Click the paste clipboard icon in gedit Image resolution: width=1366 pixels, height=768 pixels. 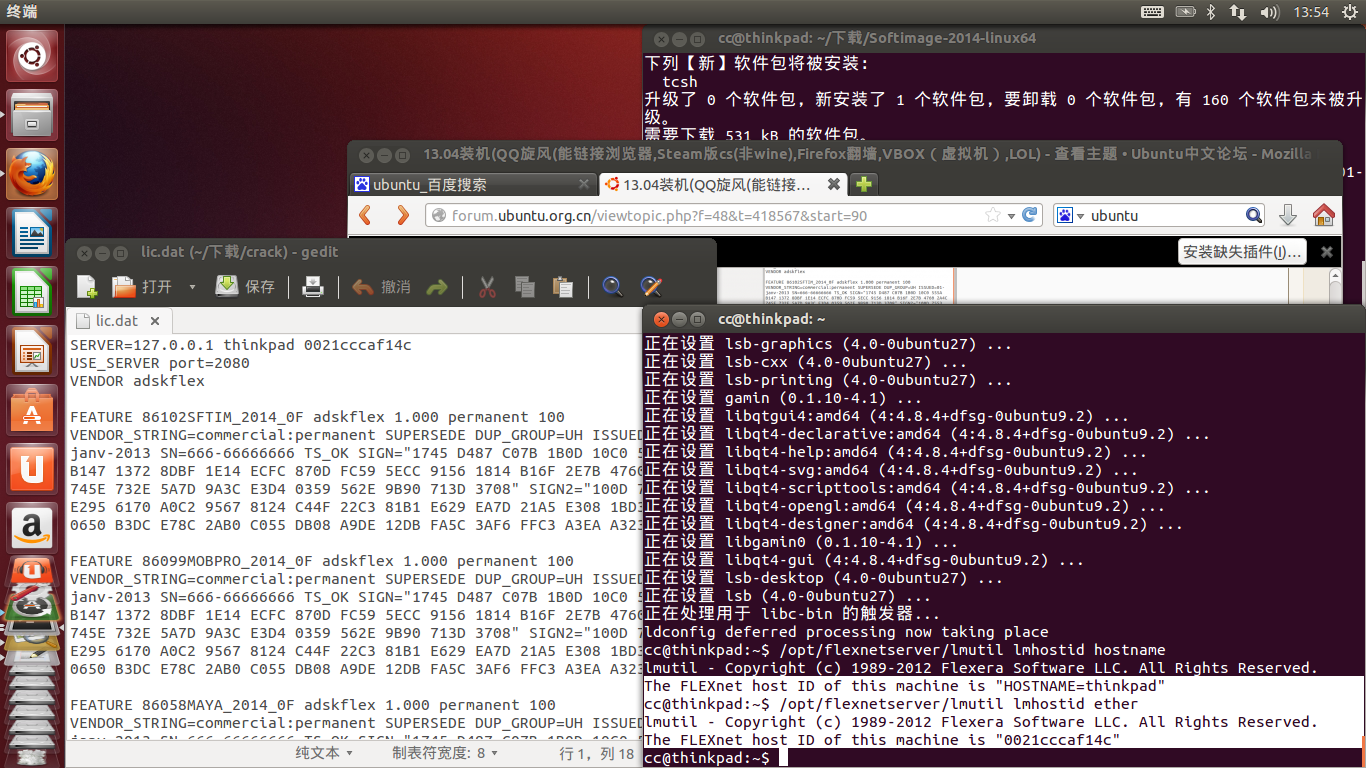[562, 287]
